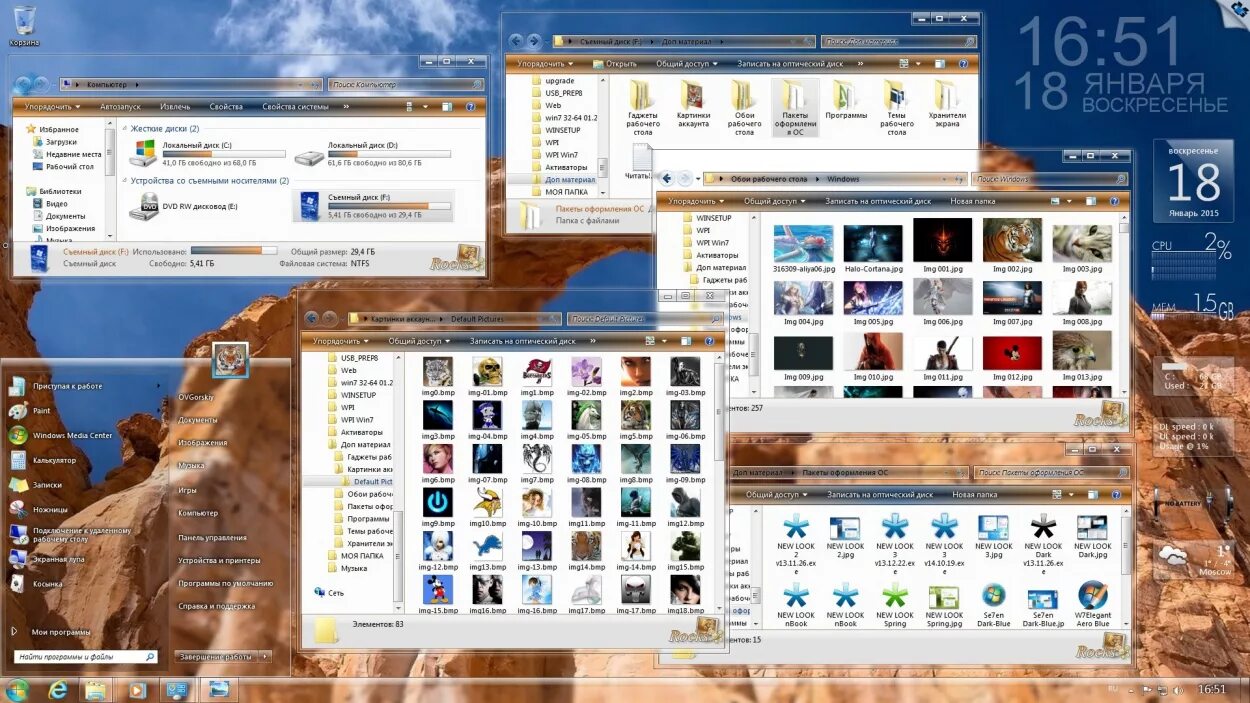Image resolution: width=1250 pixels, height=703 pixels.
Task: Select NEW LOOK Dark.jpg file icon
Action: click(x=1092, y=535)
